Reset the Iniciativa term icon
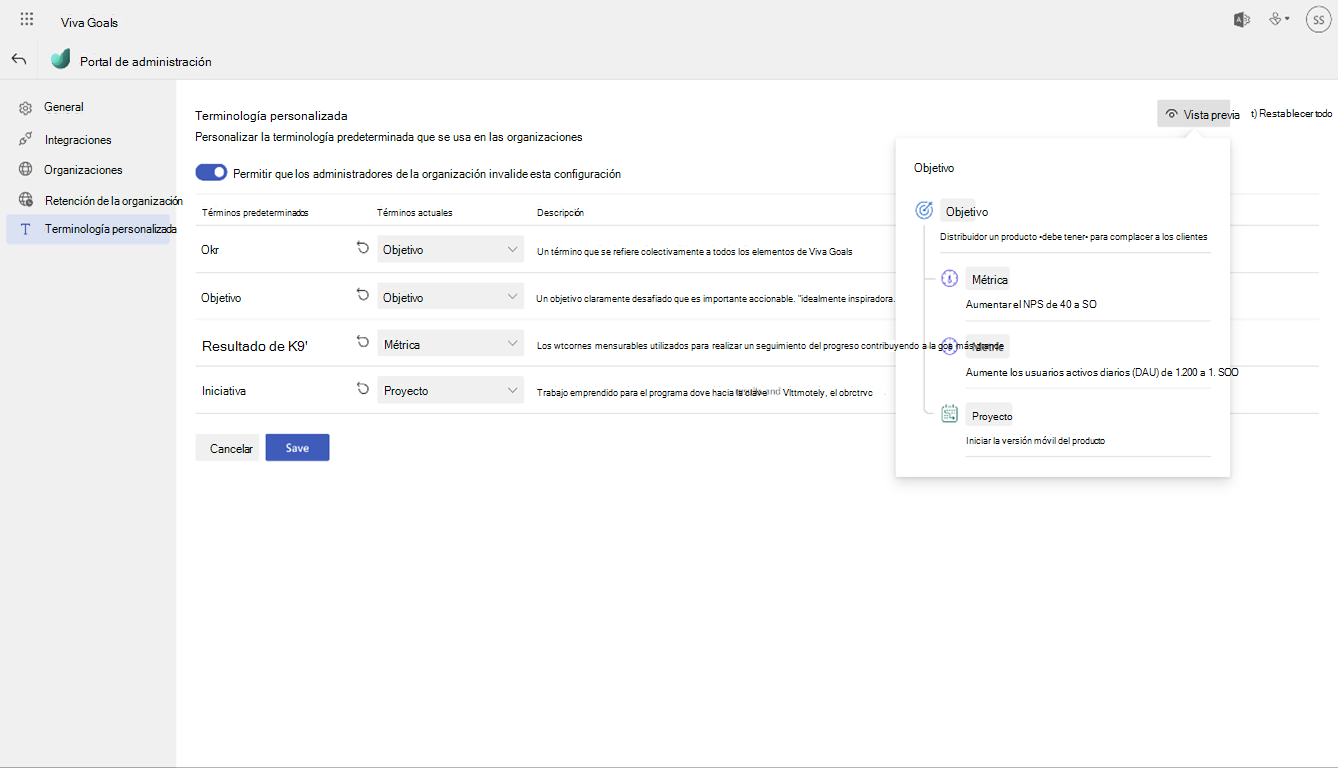 362,389
